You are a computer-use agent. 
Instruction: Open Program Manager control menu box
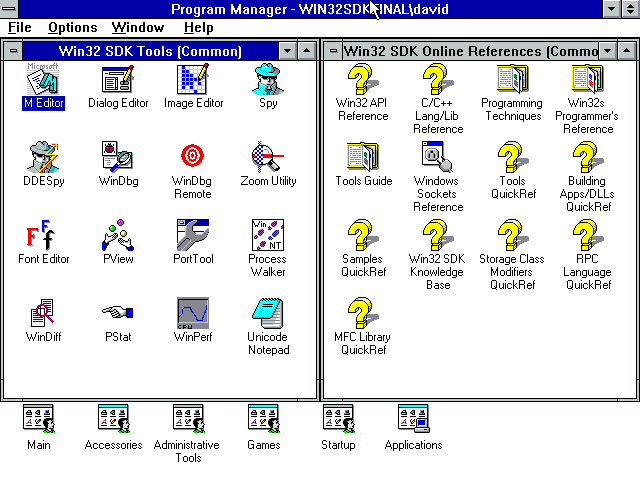pyautogui.click(x=9, y=9)
